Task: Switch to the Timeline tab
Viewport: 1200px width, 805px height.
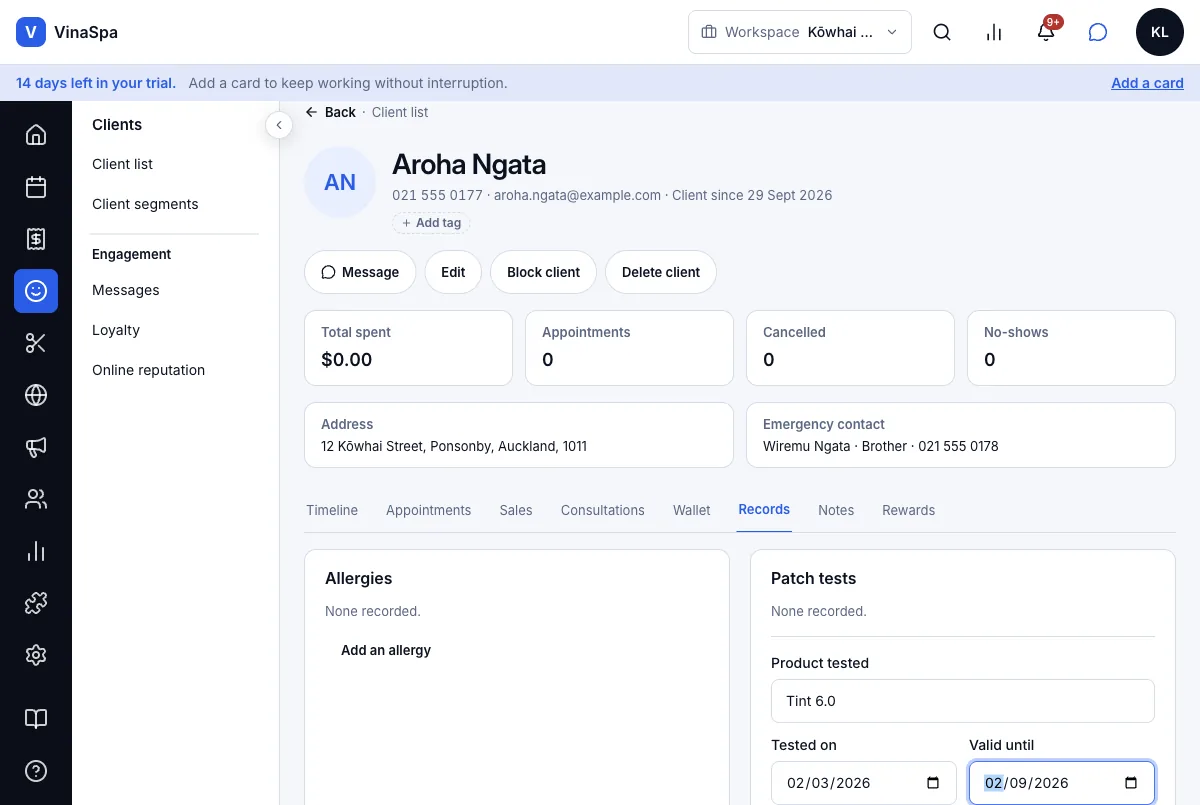Action: (332, 510)
